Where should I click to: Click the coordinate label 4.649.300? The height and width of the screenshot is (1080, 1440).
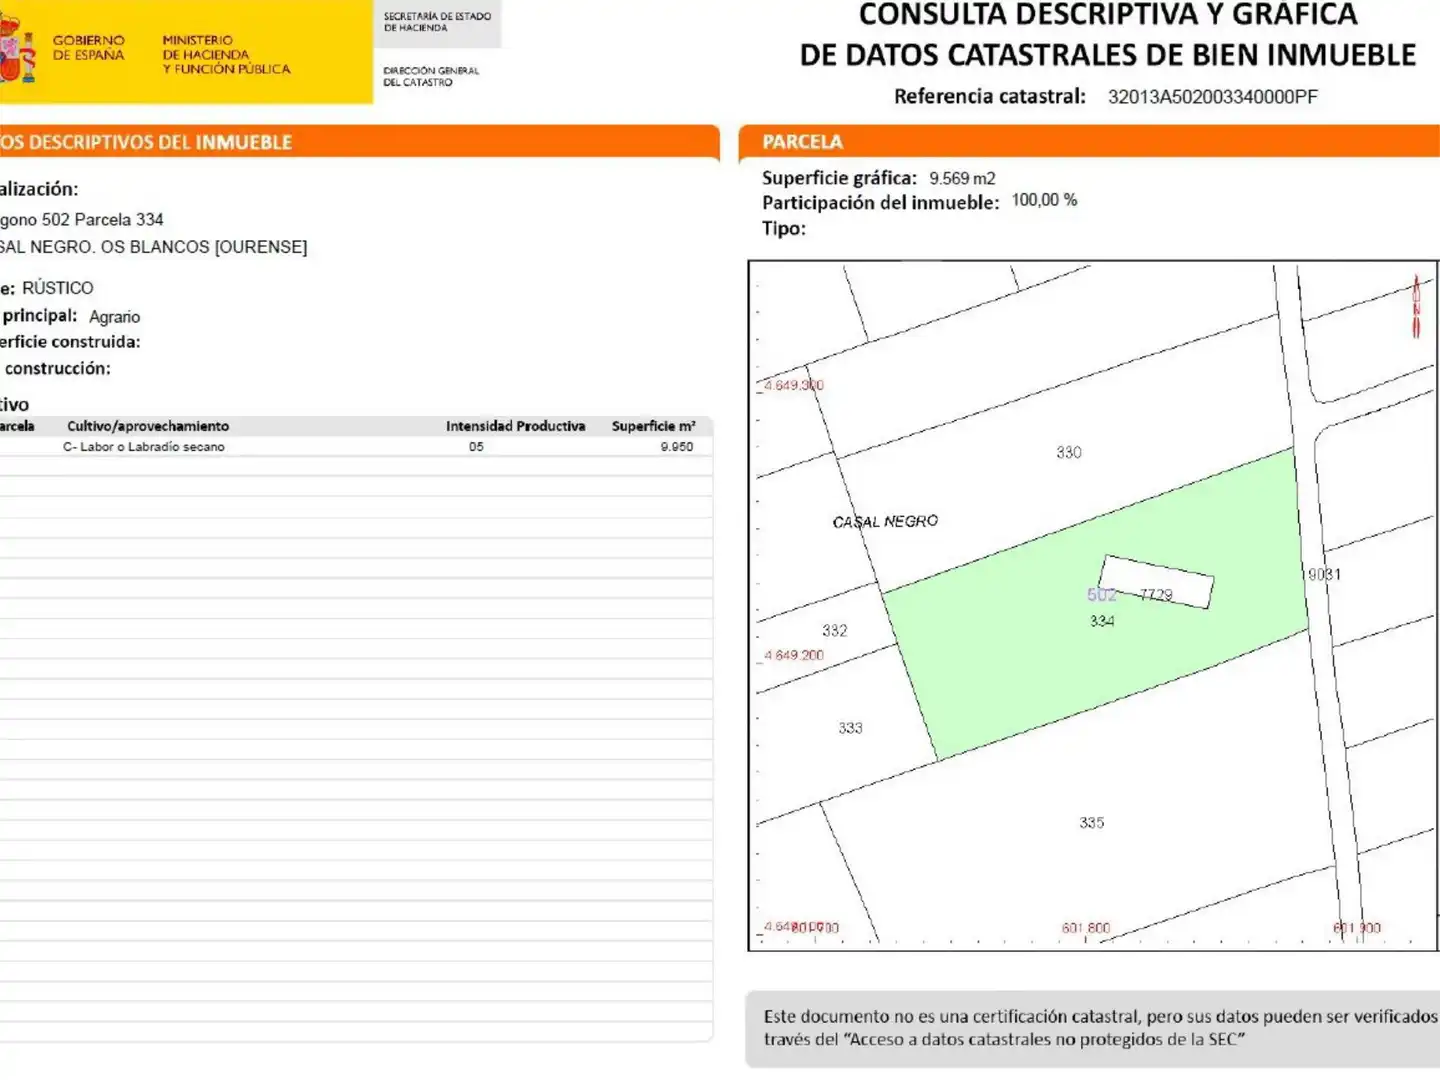794,385
